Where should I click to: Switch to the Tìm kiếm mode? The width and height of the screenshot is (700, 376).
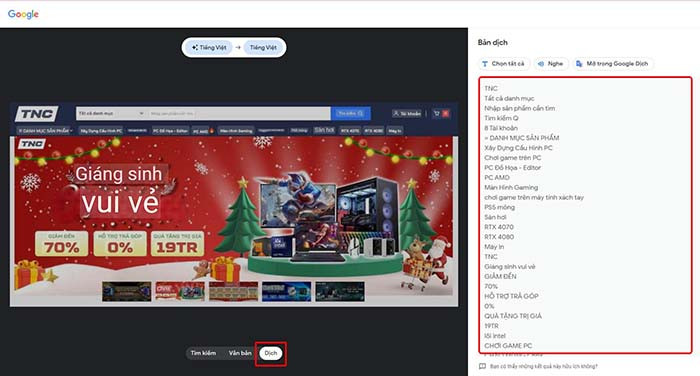[203, 353]
